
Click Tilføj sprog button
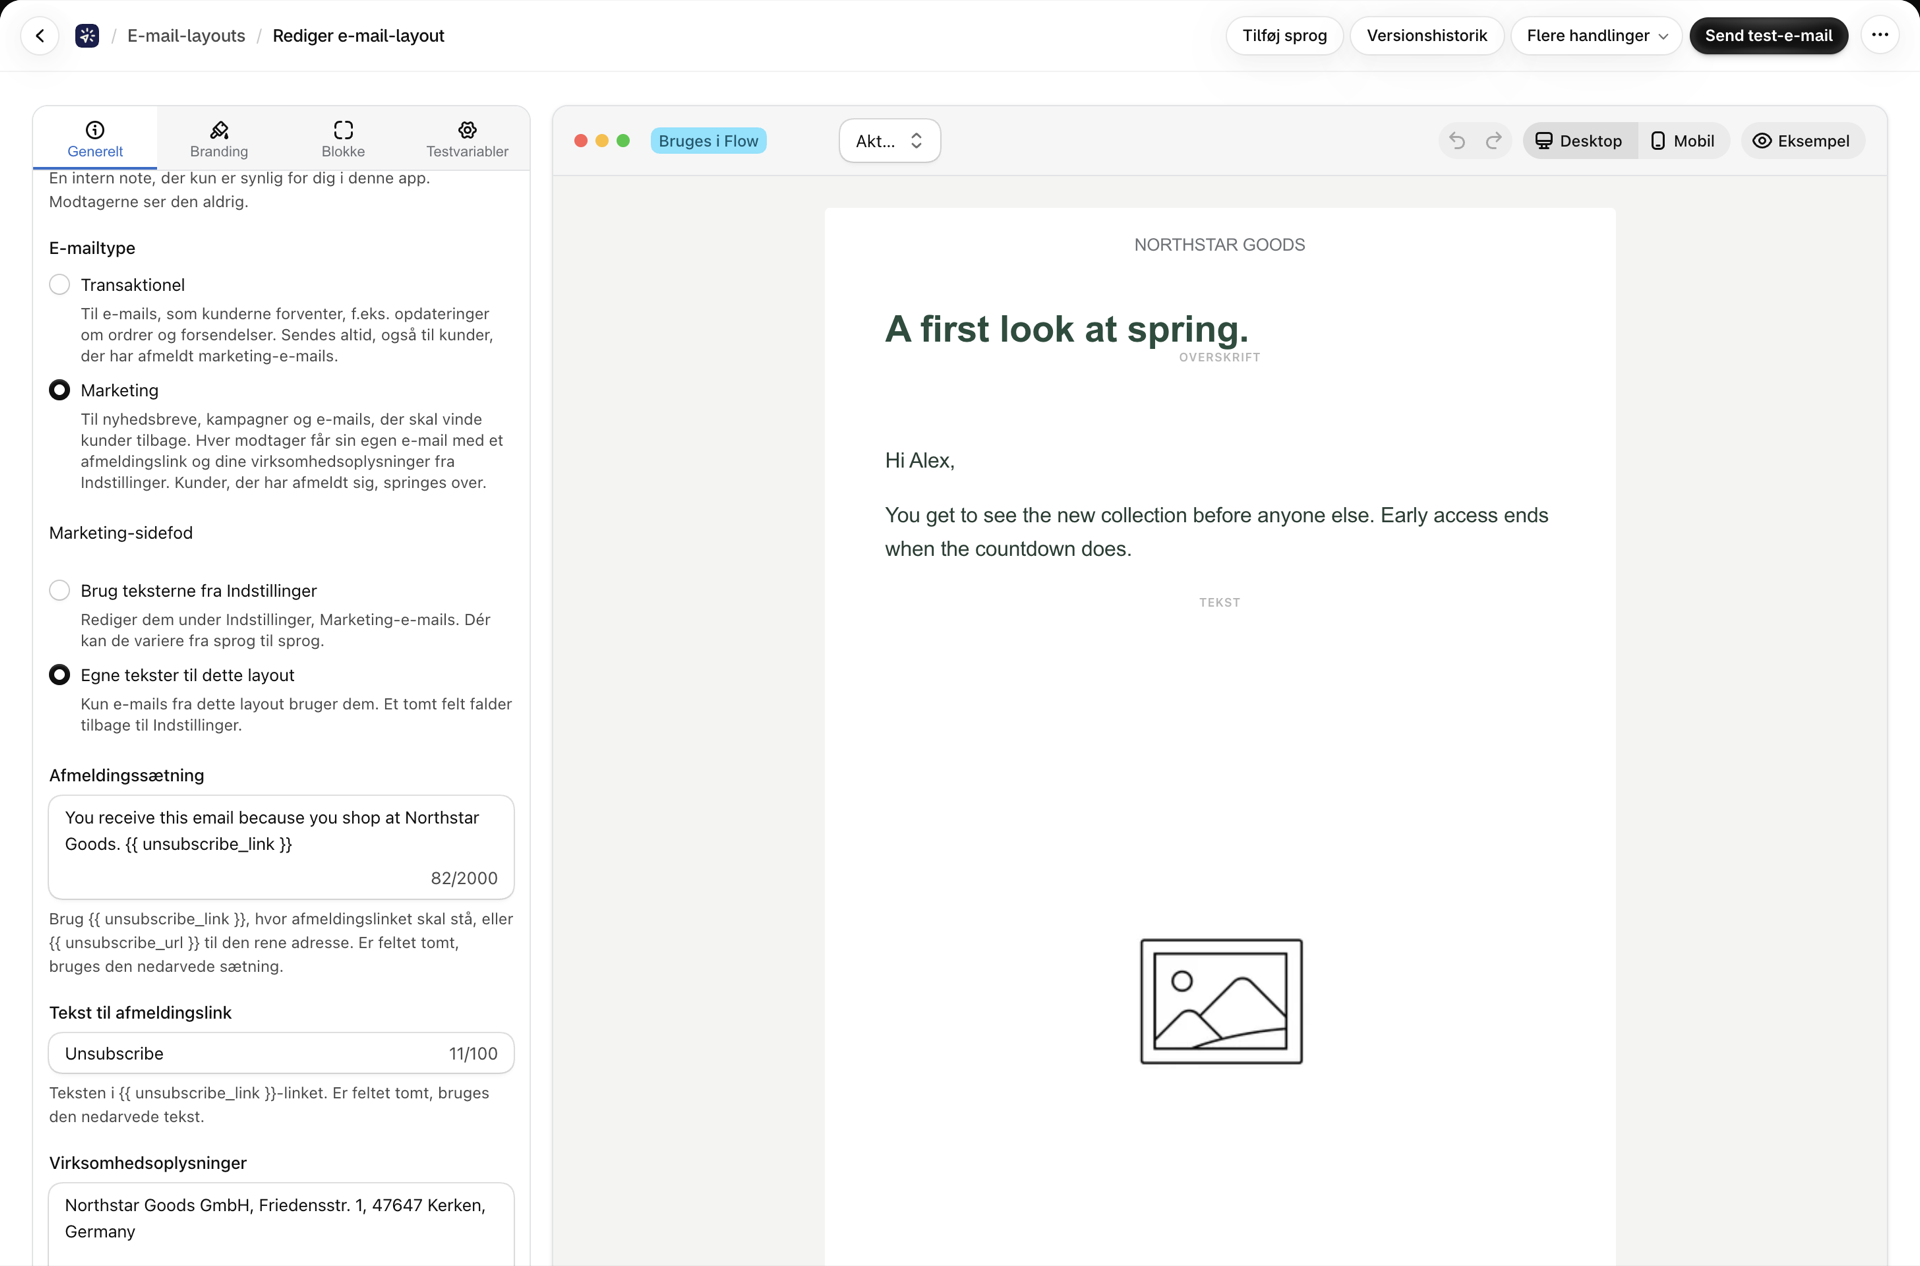(x=1284, y=36)
